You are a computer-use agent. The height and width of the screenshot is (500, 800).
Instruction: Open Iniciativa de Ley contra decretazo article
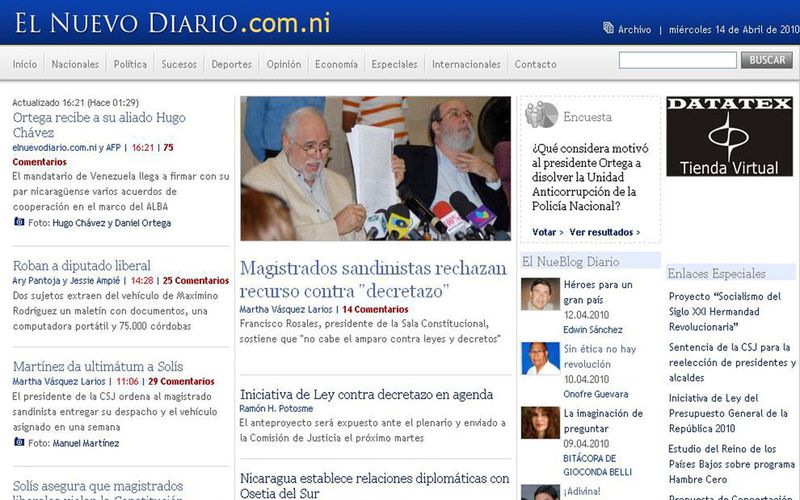366,394
